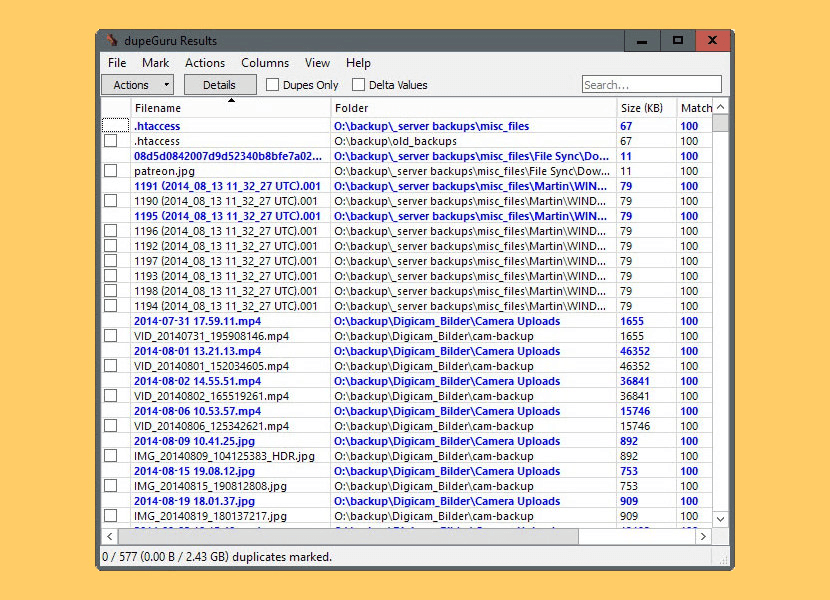Viewport: 830px width, 600px height.
Task: Click the horizontal scrollbar thumb
Action: click(x=350, y=537)
